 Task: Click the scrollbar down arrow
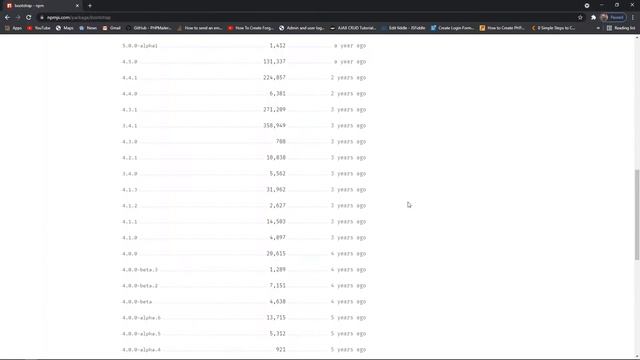[637, 356]
